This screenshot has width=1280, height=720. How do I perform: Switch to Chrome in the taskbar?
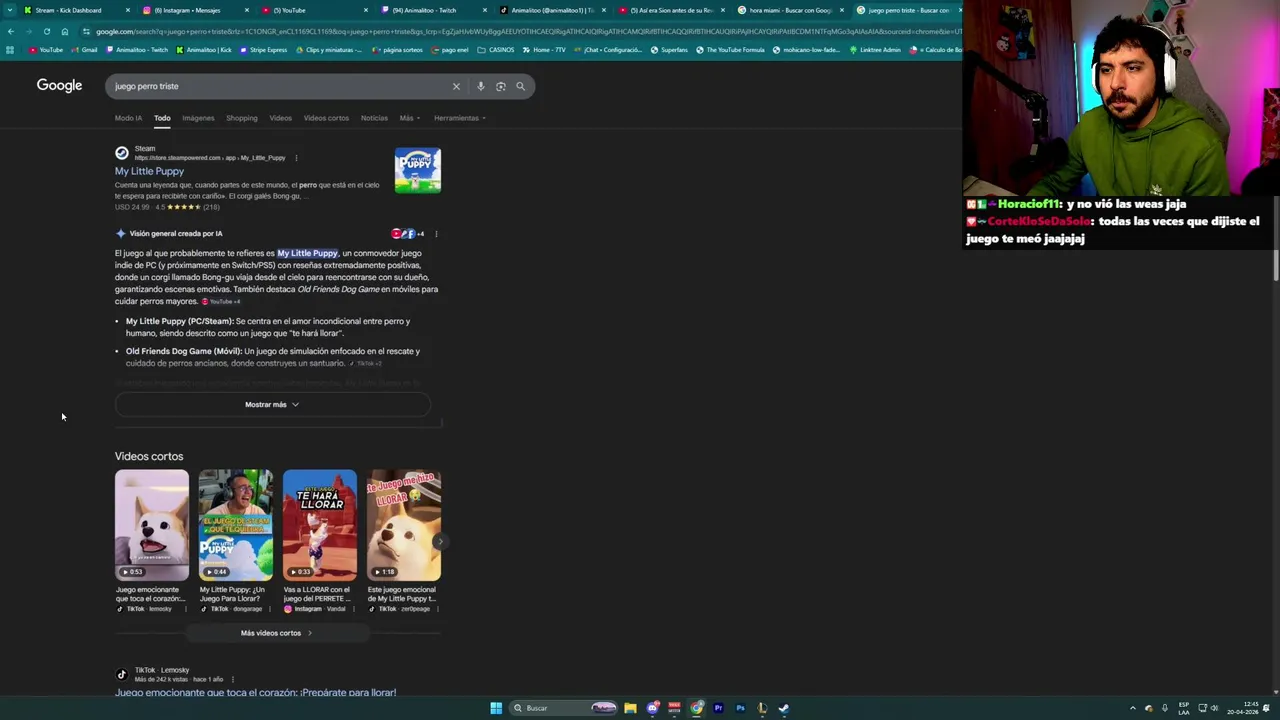[697, 708]
